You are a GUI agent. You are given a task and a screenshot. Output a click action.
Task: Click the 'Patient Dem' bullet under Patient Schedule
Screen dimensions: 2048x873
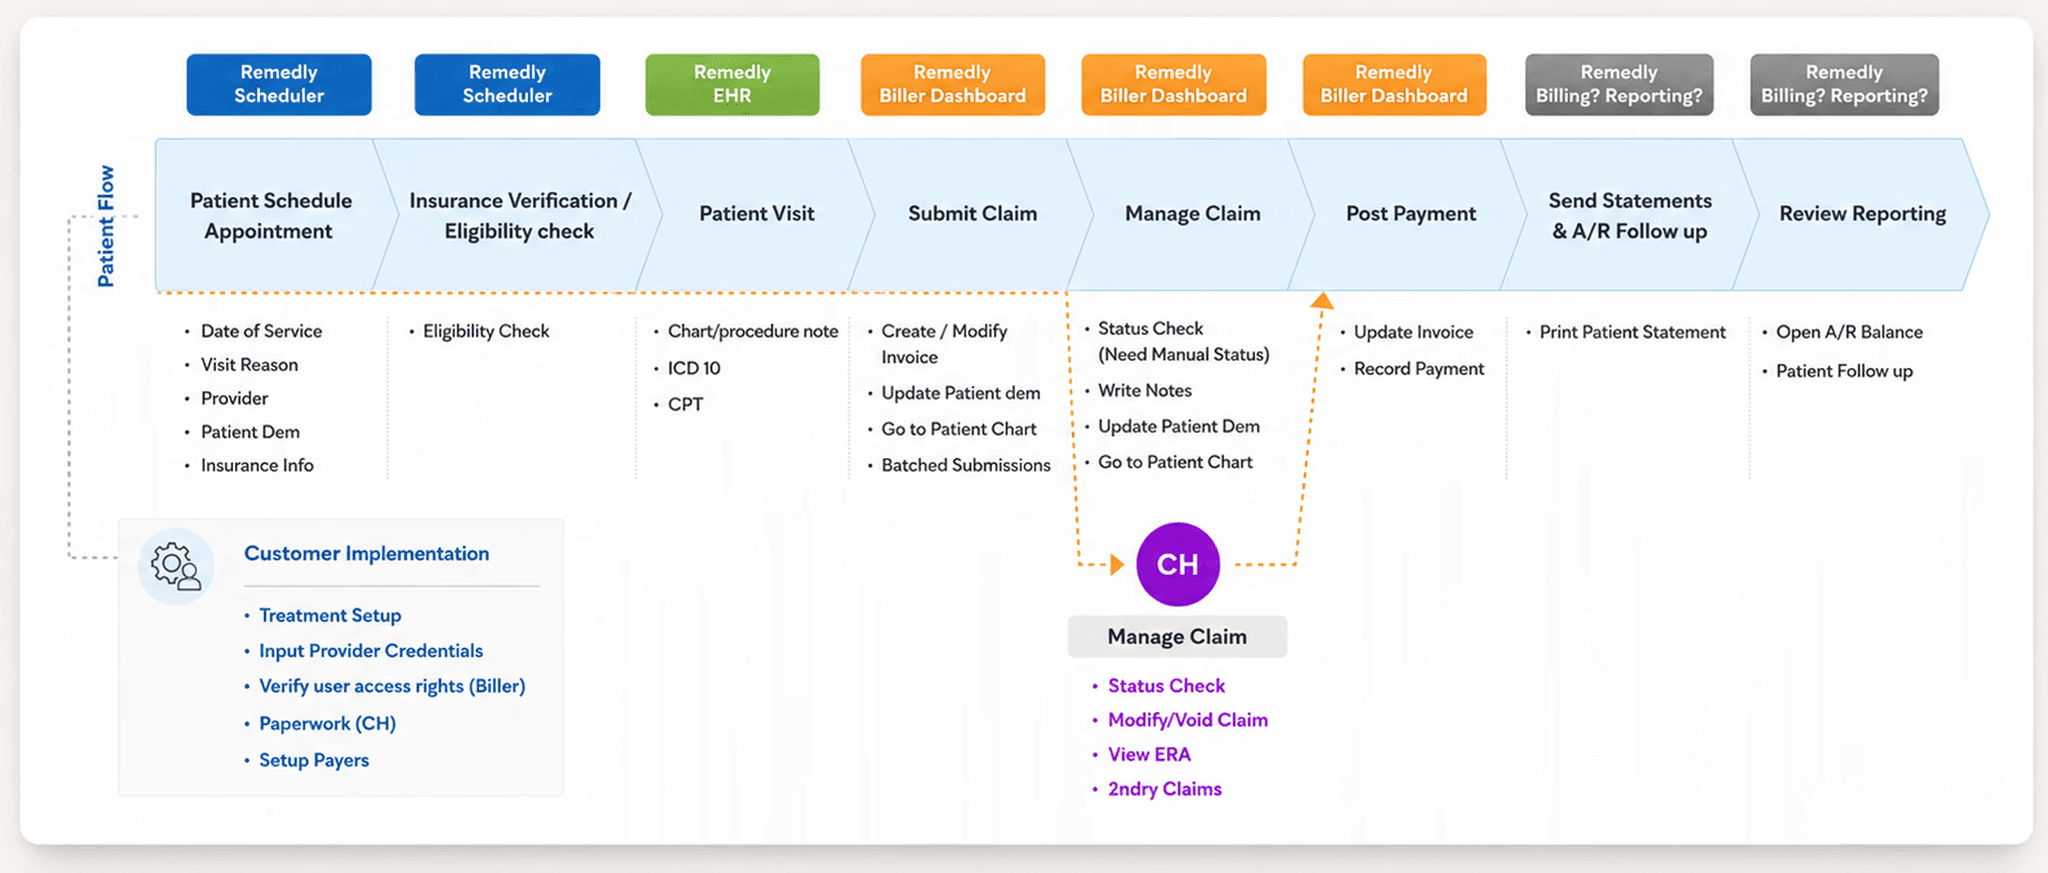tap(250, 432)
